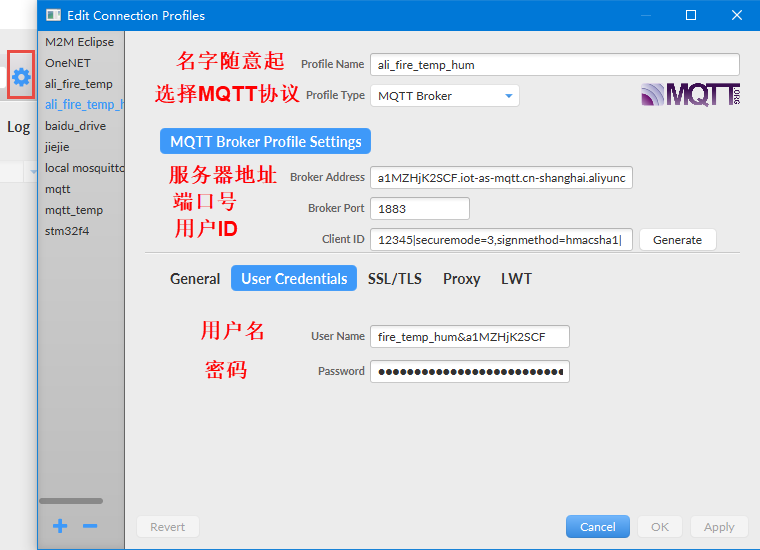760x550 pixels.
Task: Select the baidu_drive profile
Action: (x=81, y=126)
